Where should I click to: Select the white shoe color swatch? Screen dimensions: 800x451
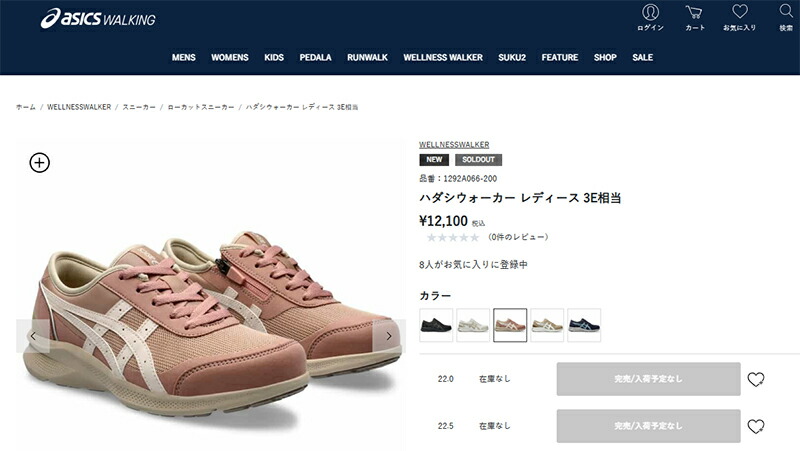(x=473, y=325)
